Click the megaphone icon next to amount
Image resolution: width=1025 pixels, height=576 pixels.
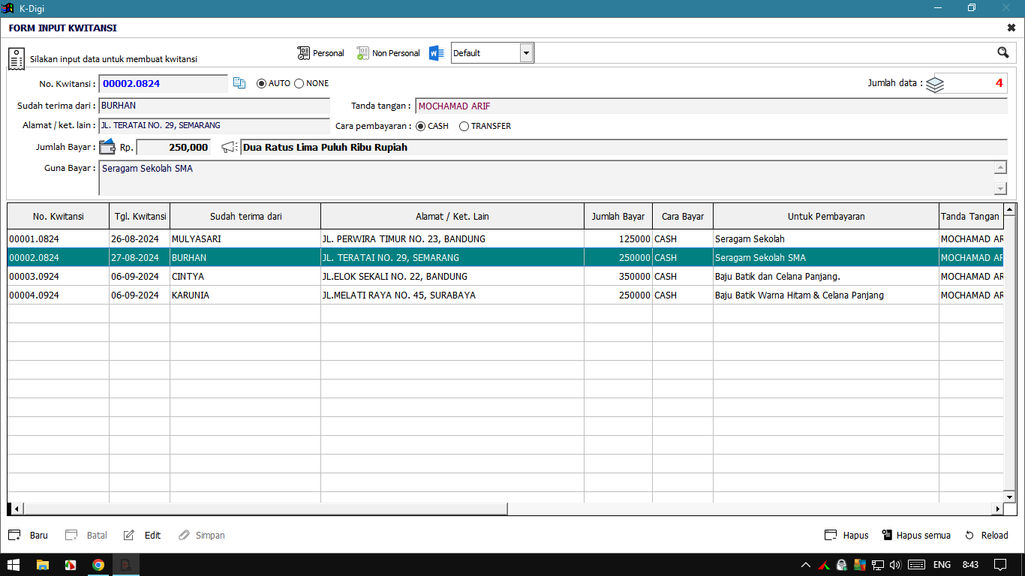click(x=229, y=147)
